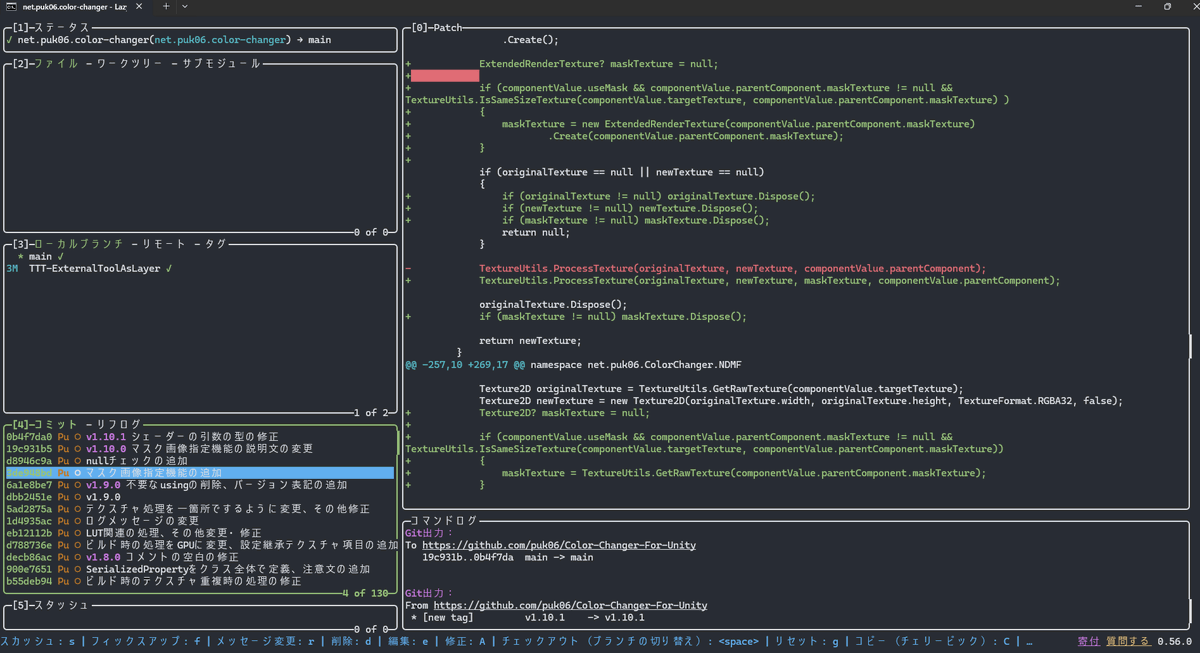Select commit 1d4935ac ログメッセージの変更
Image resolution: width=1200 pixels, height=653 pixels.
[x=200, y=520]
